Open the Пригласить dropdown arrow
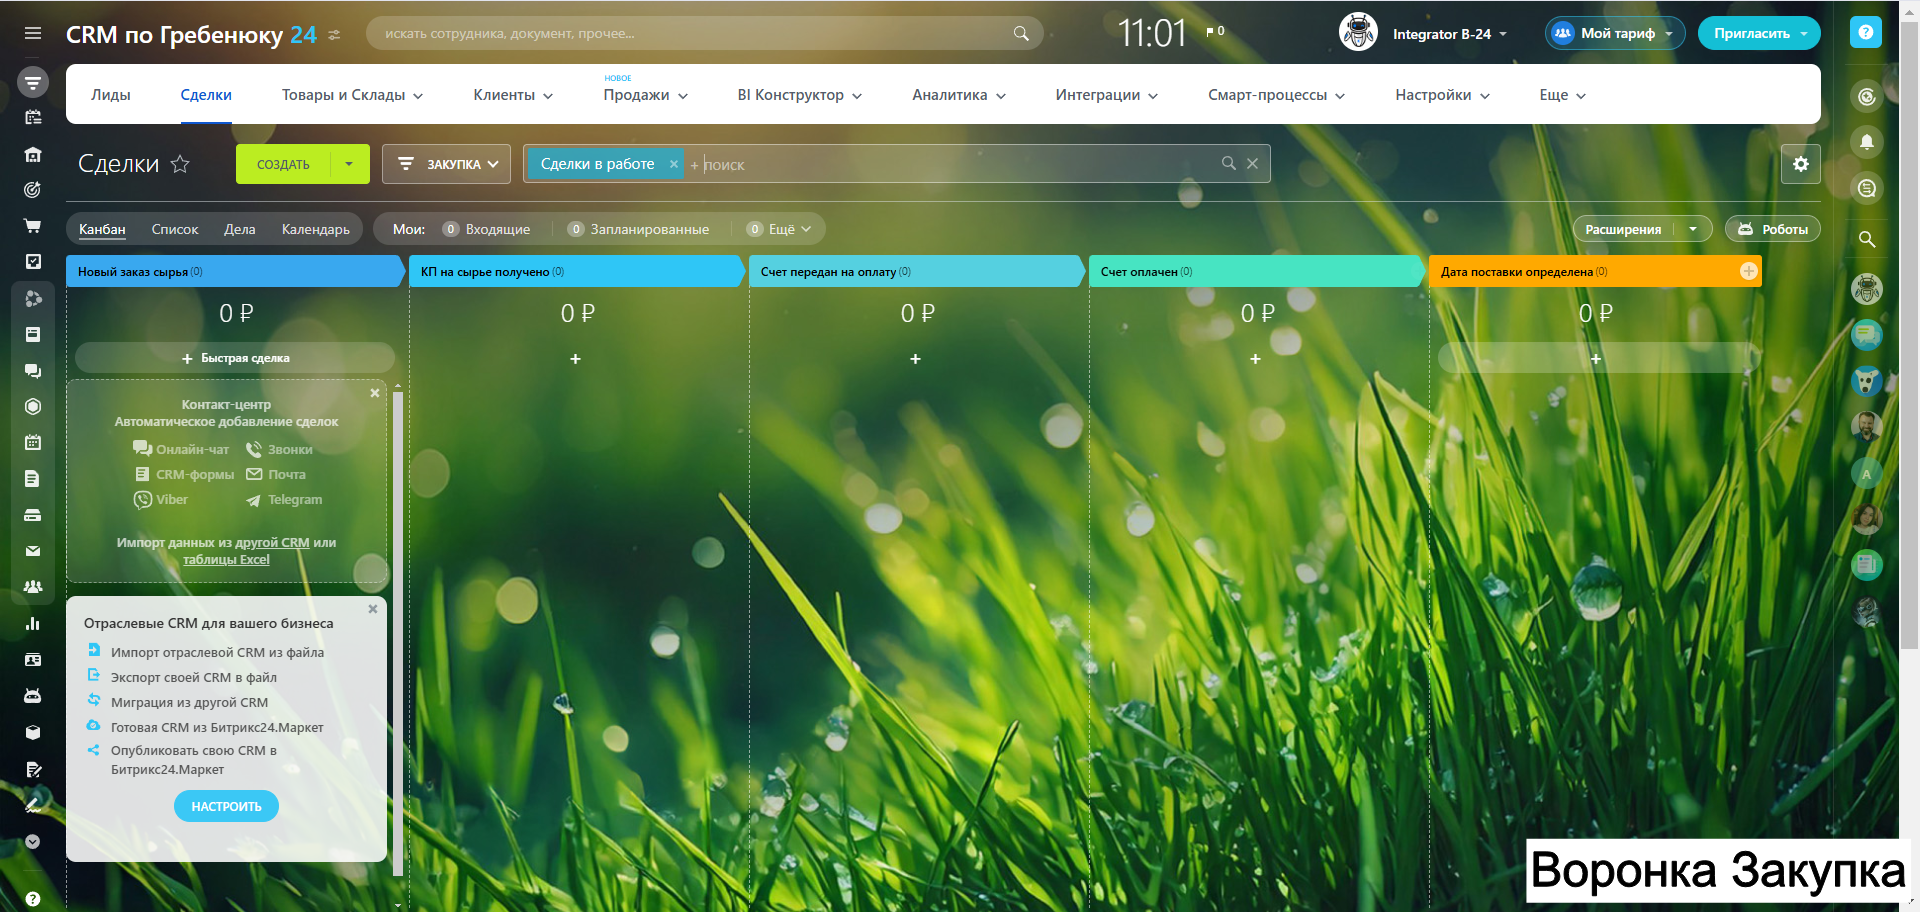The height and width of the screenshot is (912, 1920). click(1804, 33)
